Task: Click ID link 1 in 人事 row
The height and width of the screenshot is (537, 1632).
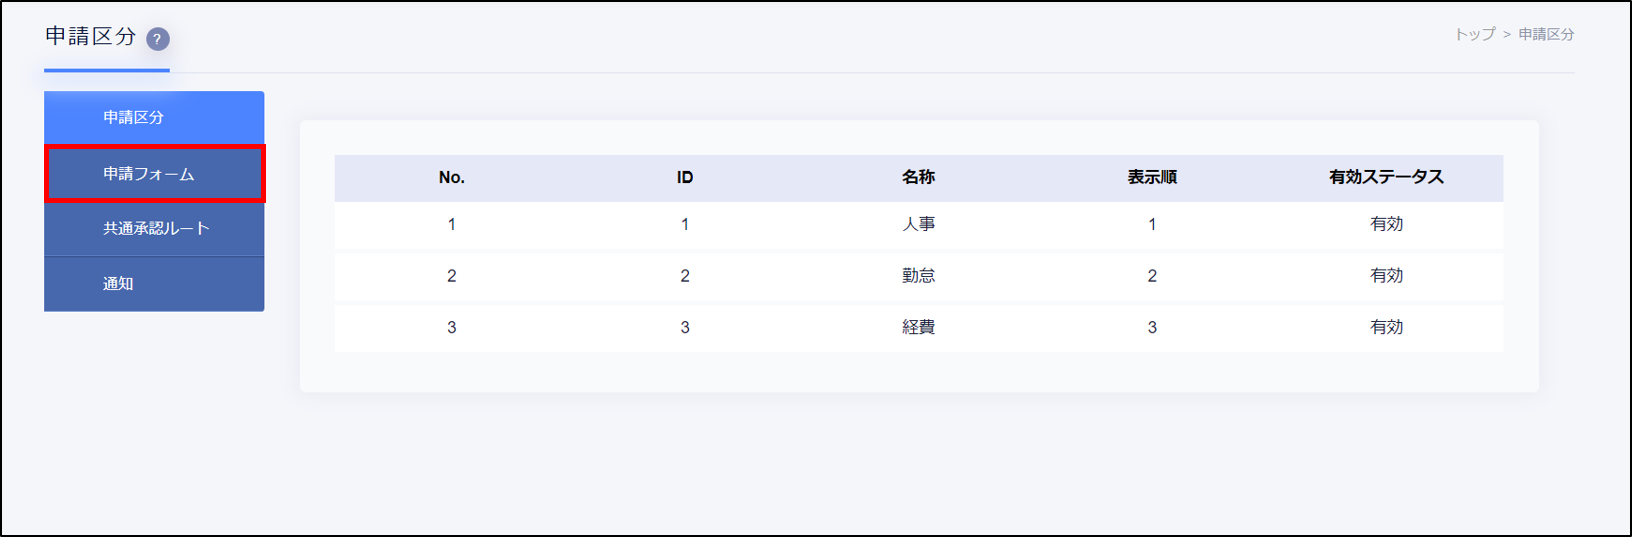Action: point(685,225)
